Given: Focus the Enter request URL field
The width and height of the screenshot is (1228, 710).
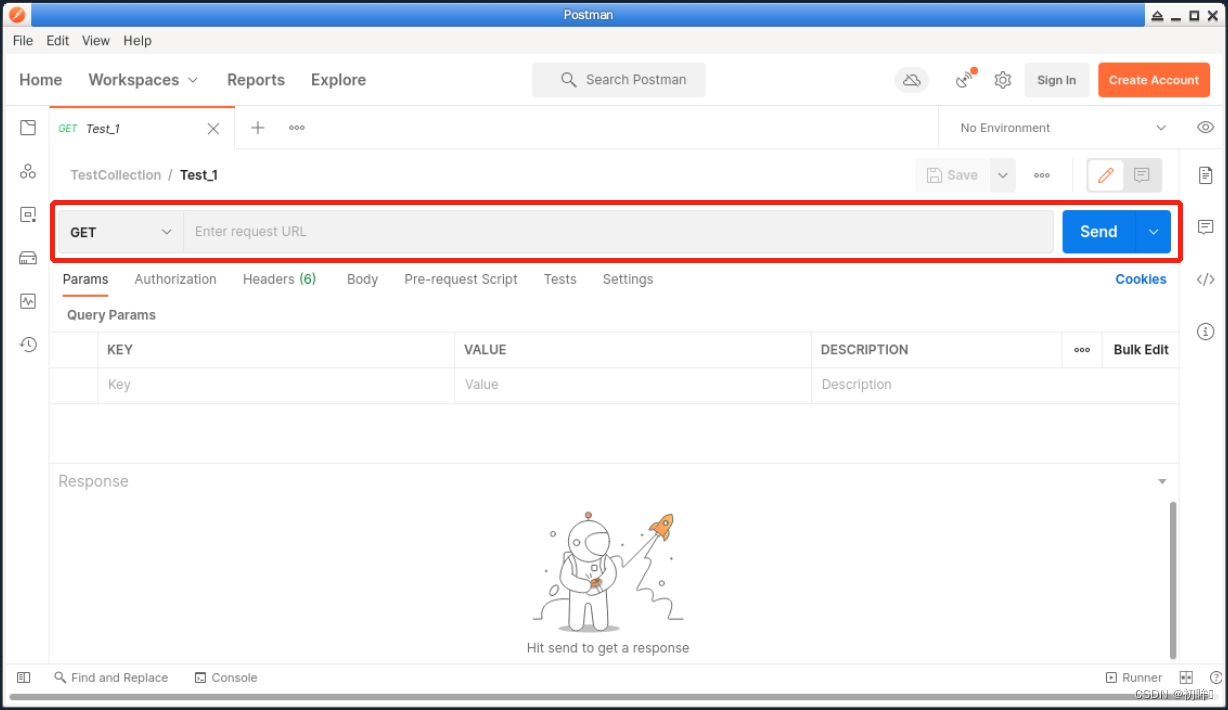Looking at the screenshot, I should tap(618, 232).
